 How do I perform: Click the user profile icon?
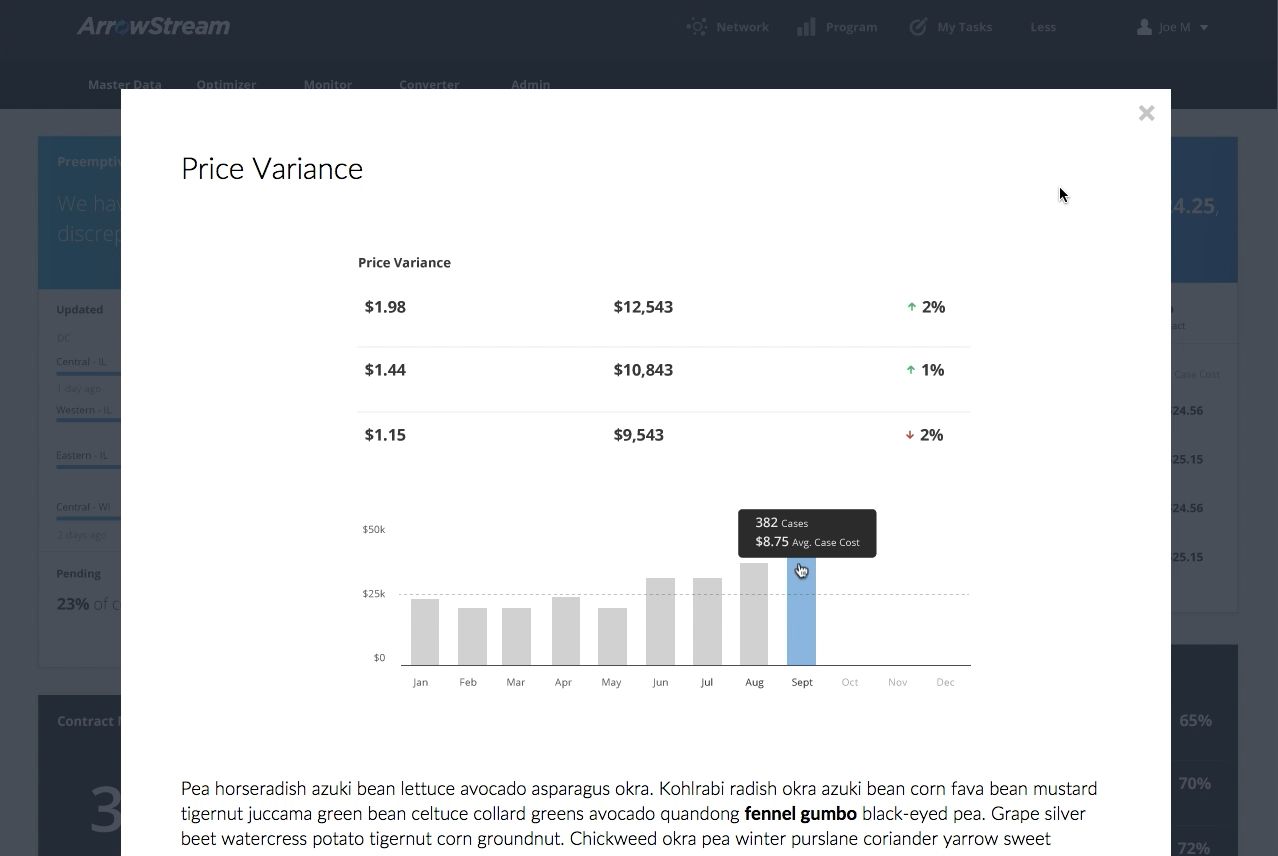click(1144, 27)
